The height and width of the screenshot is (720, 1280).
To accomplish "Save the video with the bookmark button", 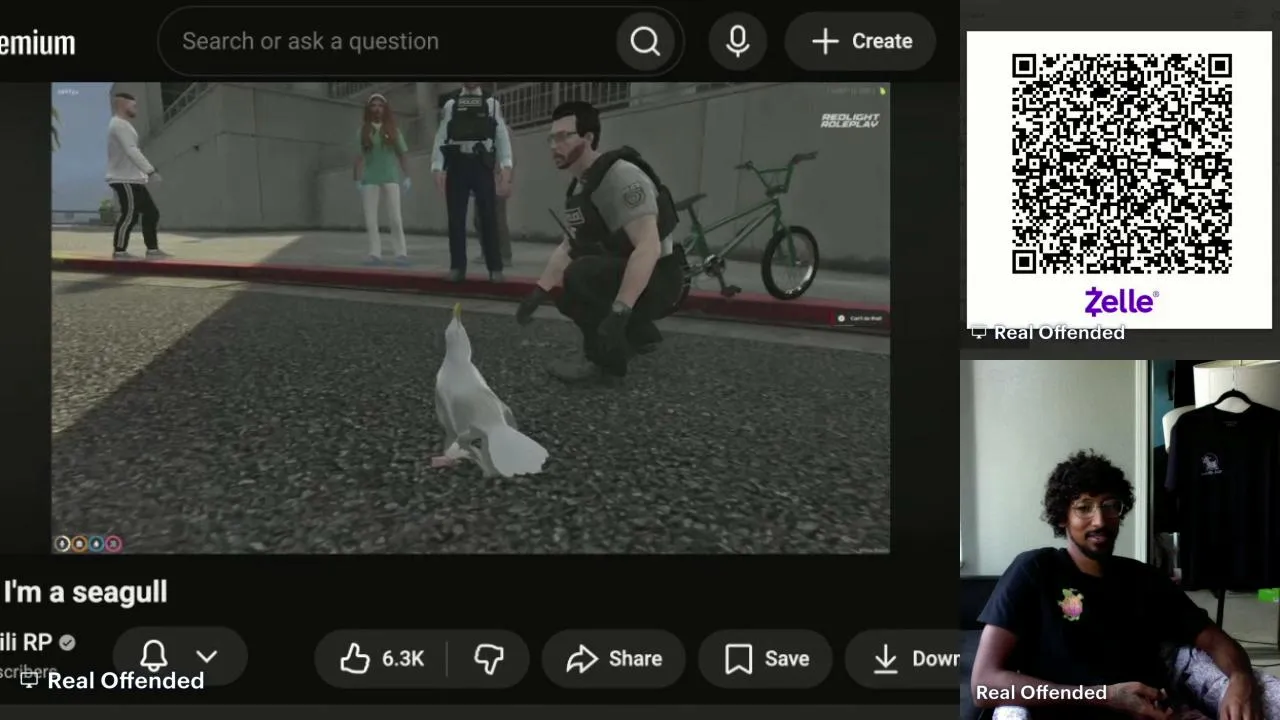I will (x=766, y=658).
